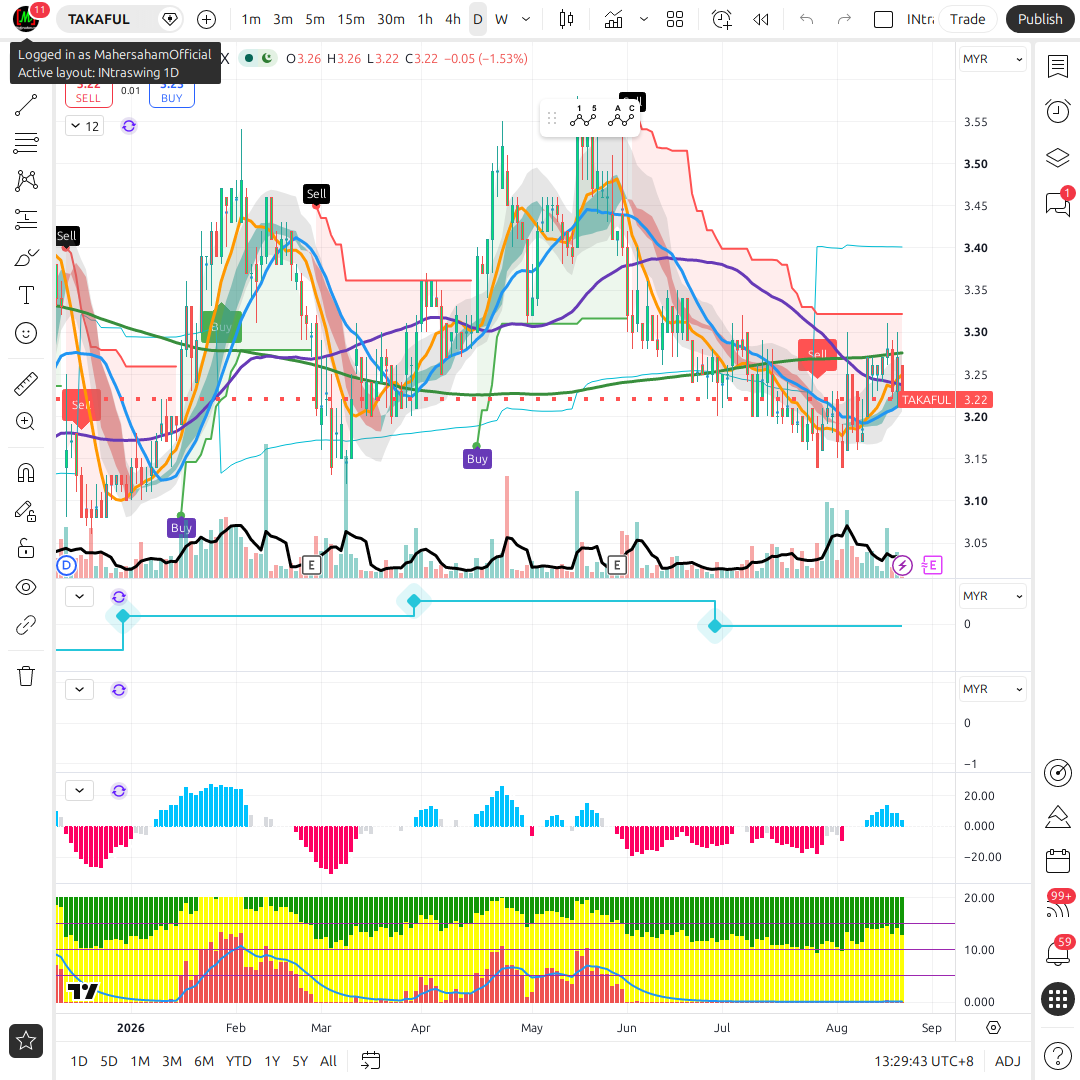
Task: Select the Text annotation tool
Action: click(x=25, y=295)
